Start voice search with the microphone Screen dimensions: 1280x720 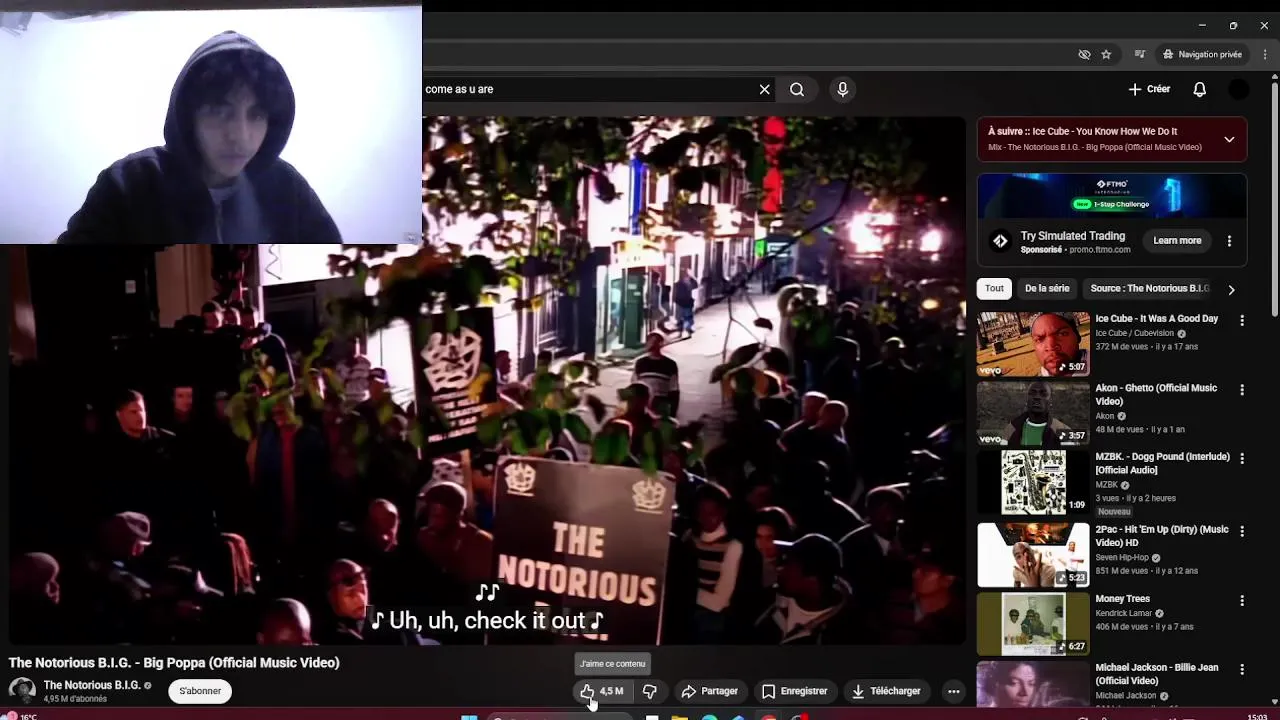843,89
